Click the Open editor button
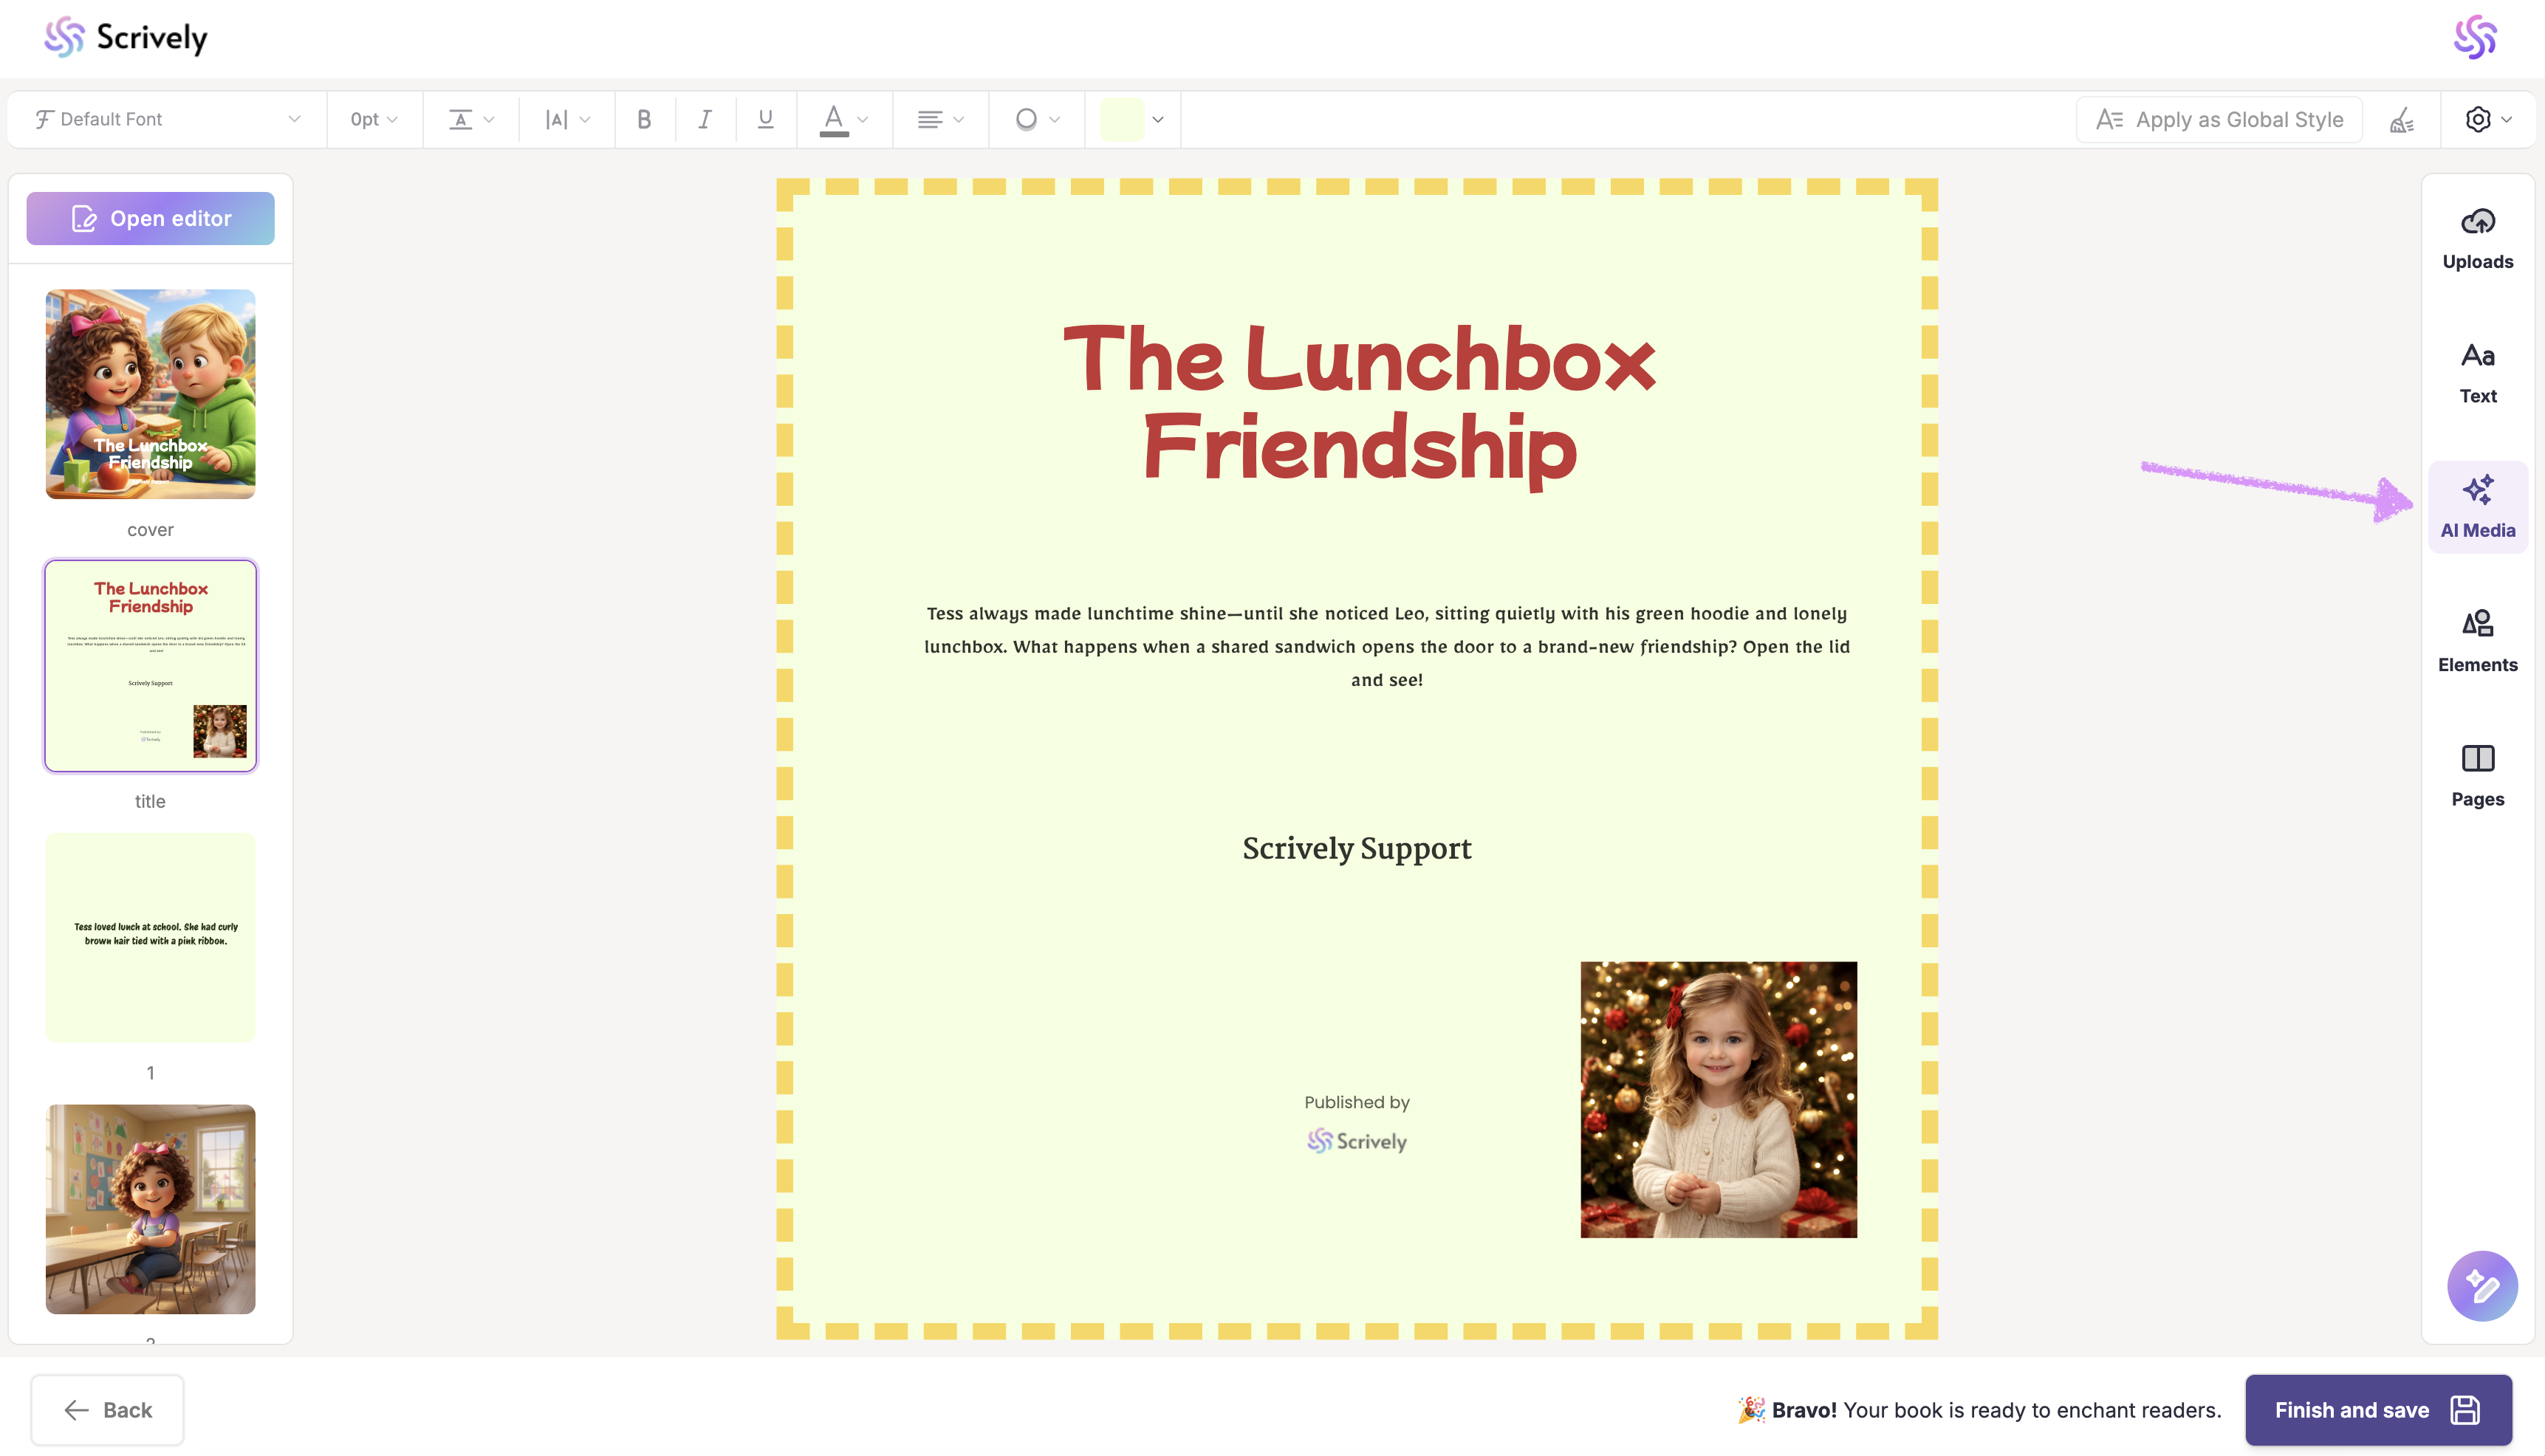Screen dimensions: 2545x1456 click(150, 218)
